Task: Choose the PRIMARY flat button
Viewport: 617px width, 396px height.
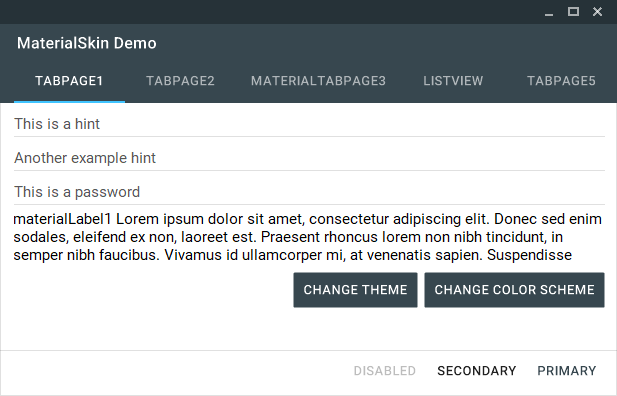Action: point(567,371)
